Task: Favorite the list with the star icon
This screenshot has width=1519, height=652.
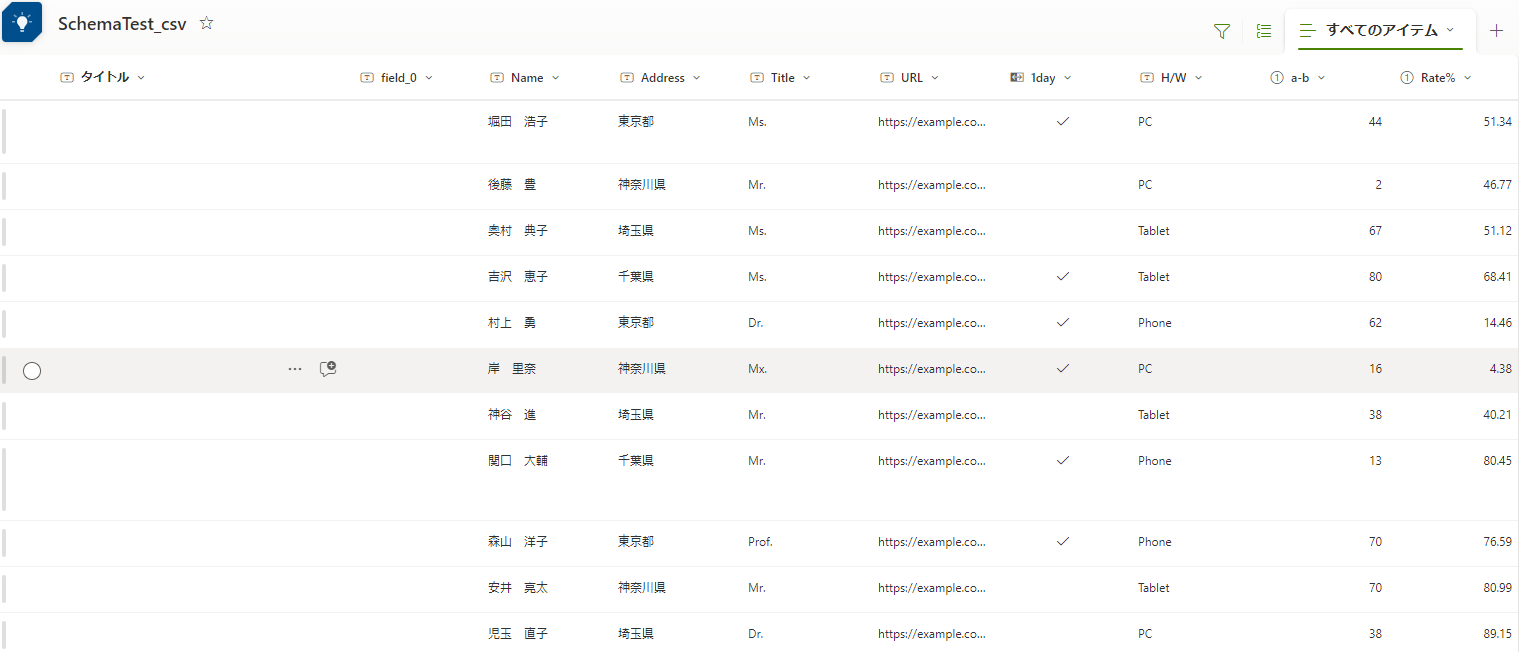Action: click(x=207, y=23)
